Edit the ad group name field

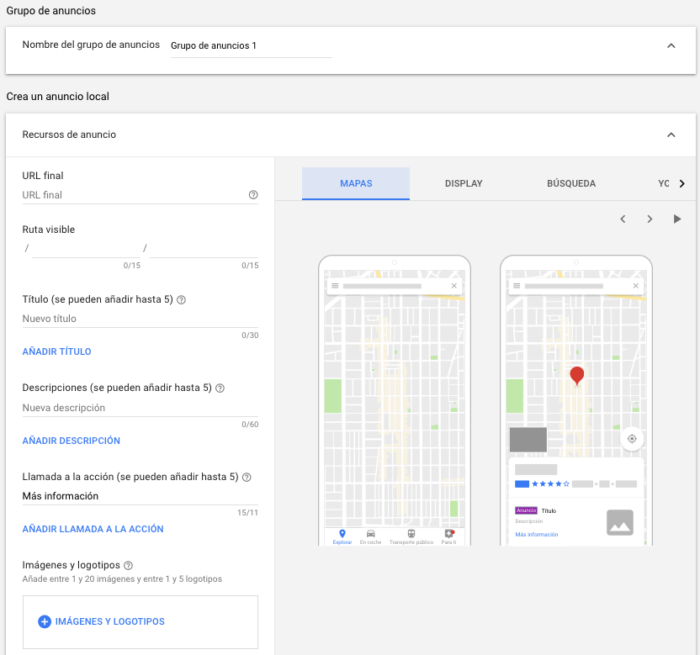tap(250, 46)
